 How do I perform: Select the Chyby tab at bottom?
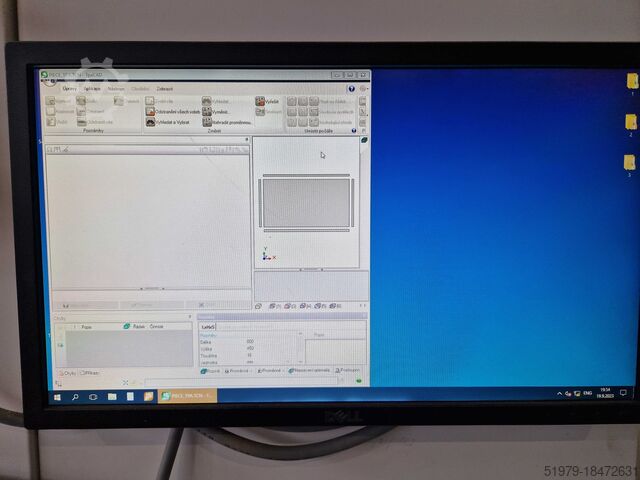[65, 372]
